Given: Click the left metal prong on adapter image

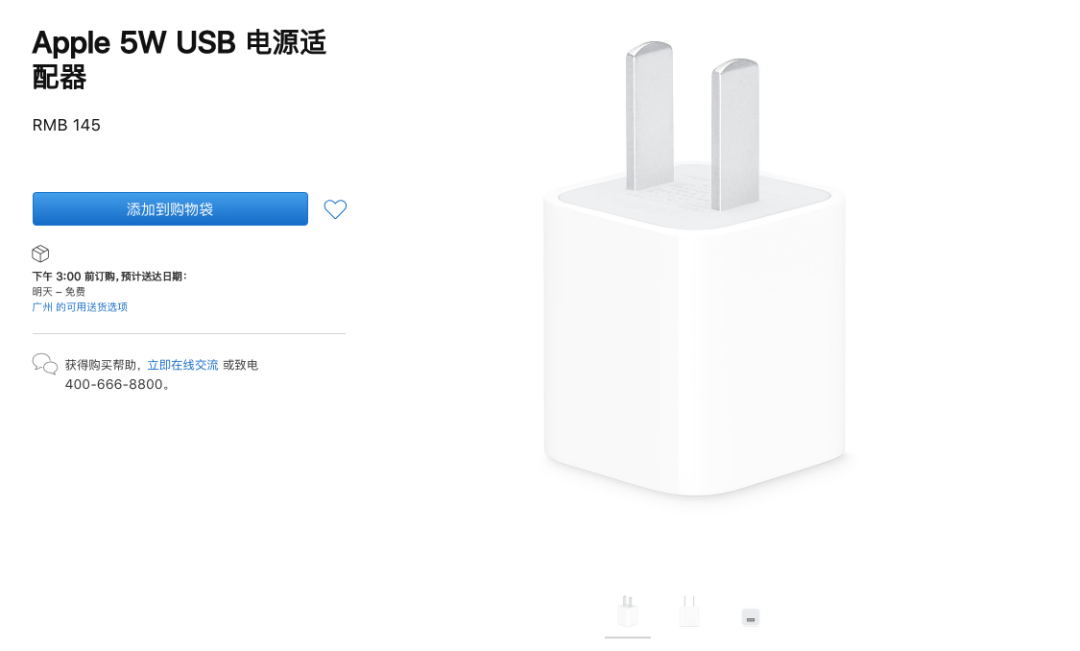Looking at the screenshot, I should pyautogui.click(x=648, y=115).
